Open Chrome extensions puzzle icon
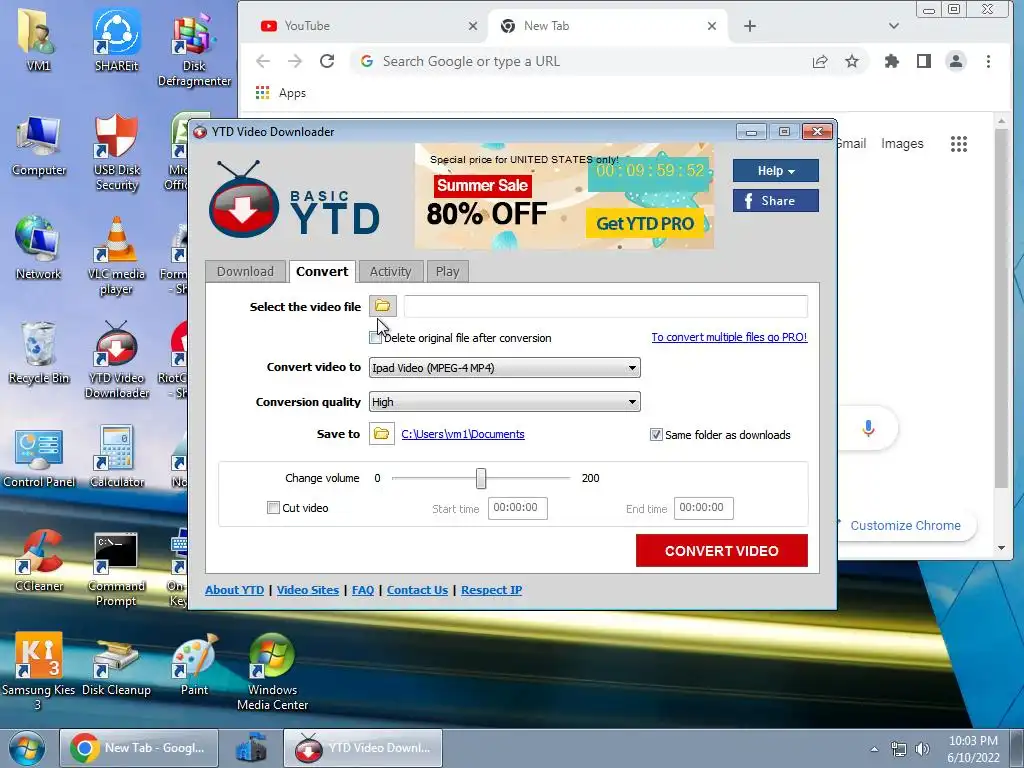The height and width of the screenshot is (768, 1024). (x=891, y=61)
